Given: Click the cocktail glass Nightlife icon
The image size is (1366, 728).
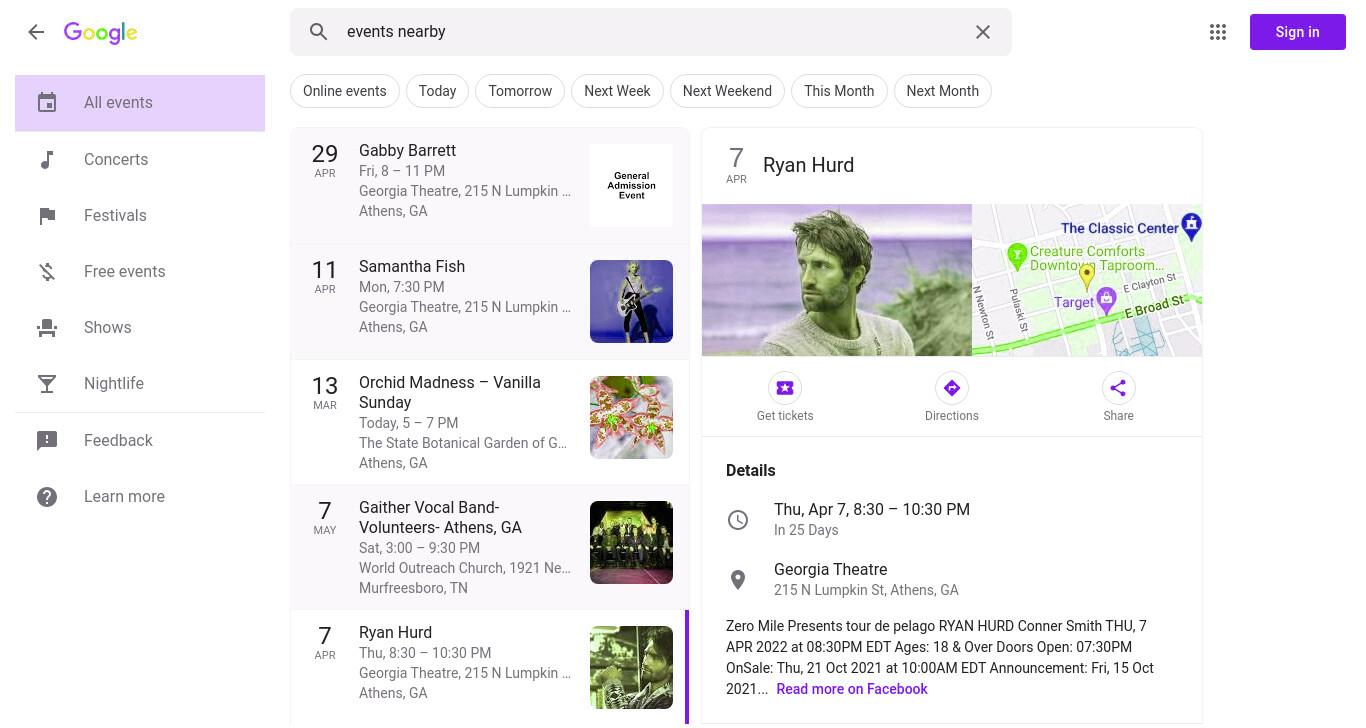Looking at the screenshot, I should 47,383.
